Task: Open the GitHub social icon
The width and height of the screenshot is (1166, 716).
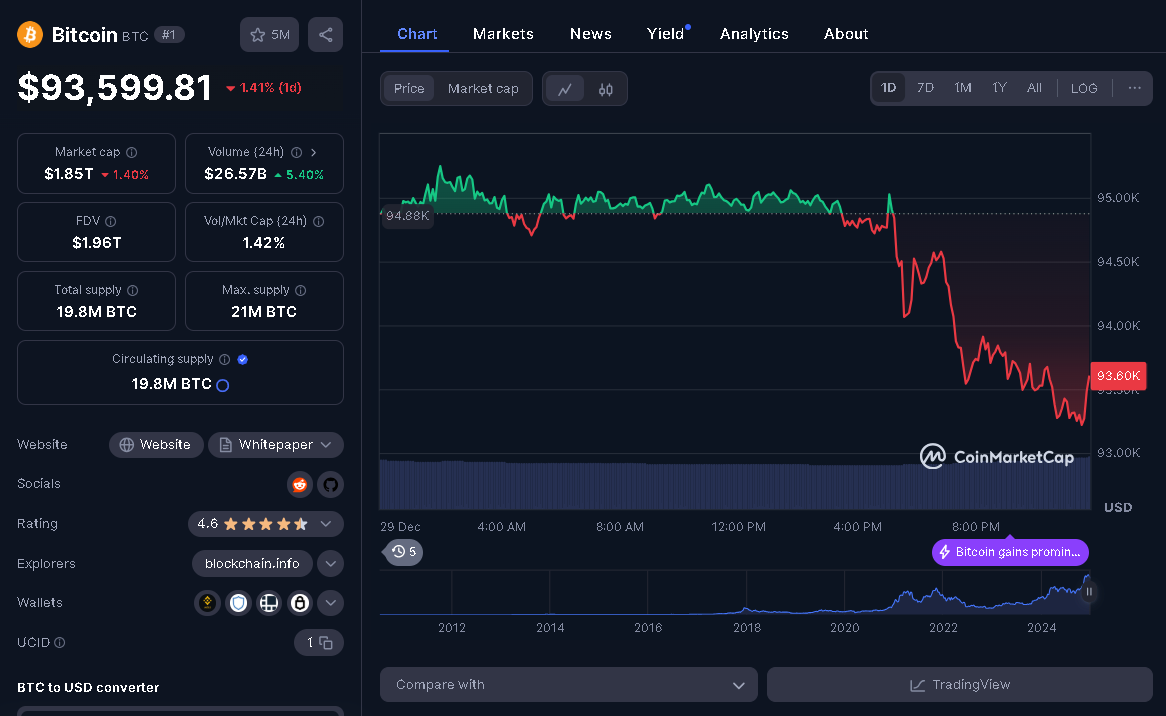Action: [330, 485]
